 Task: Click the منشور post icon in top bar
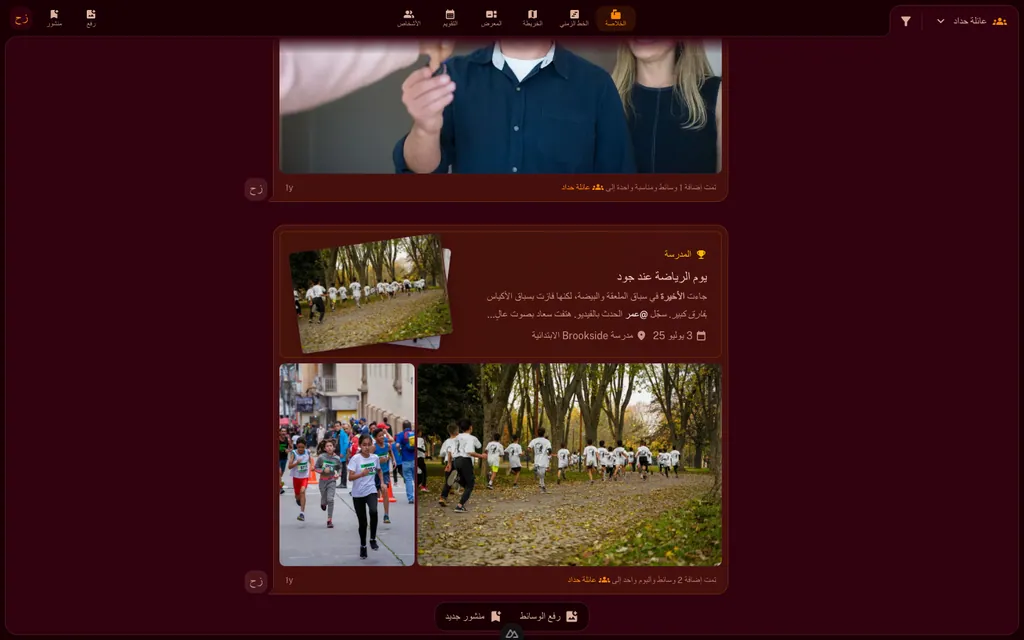(x=54, y=18)
